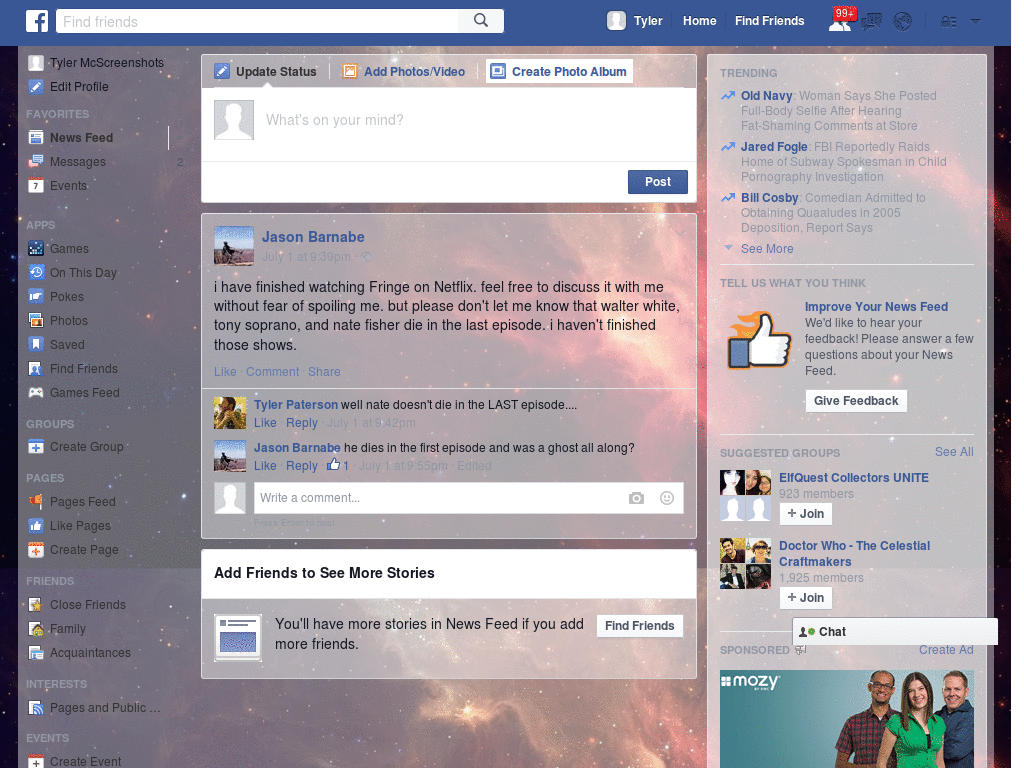Click the Edit Profile pencil icon
Viewport: 1024px width, 768px height.
click(x=36, y=86)
